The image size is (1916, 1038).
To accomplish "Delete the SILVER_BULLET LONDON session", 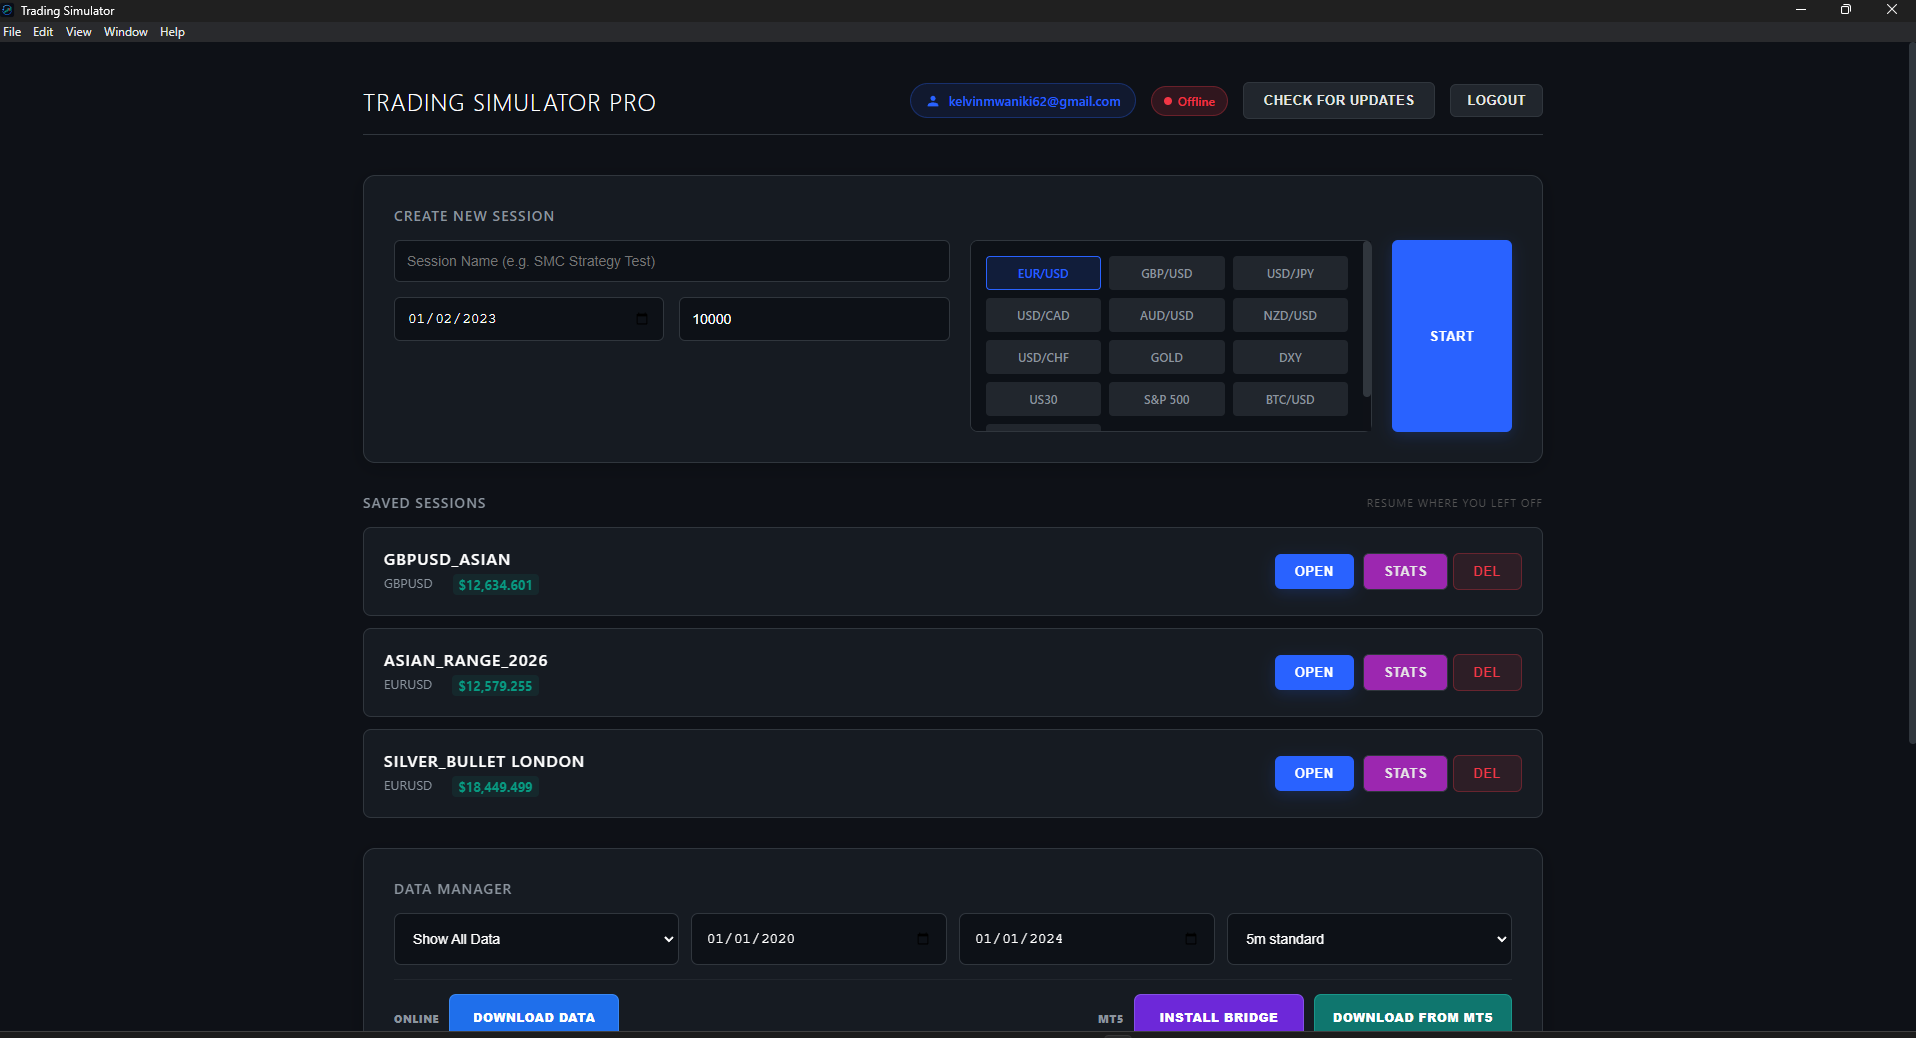I will tap(1487, 773).
